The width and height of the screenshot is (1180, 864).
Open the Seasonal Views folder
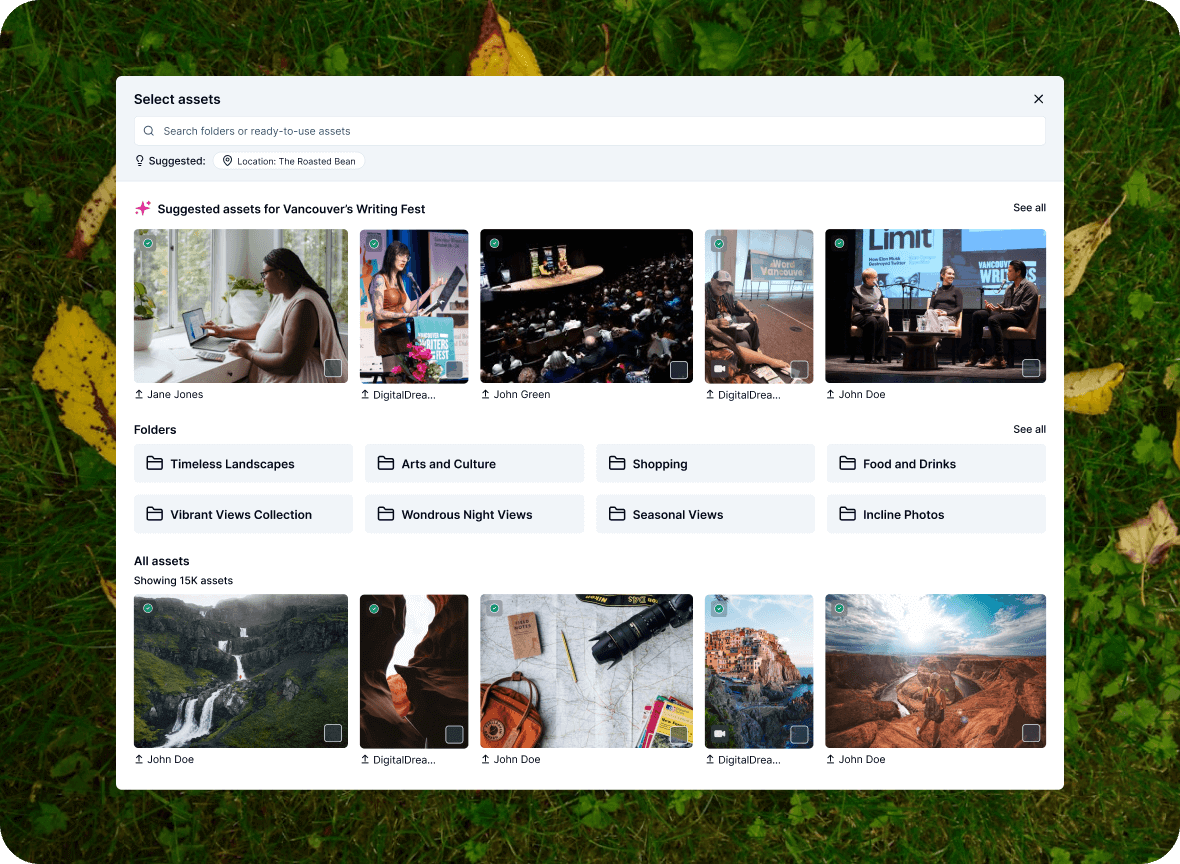point(705,514)
